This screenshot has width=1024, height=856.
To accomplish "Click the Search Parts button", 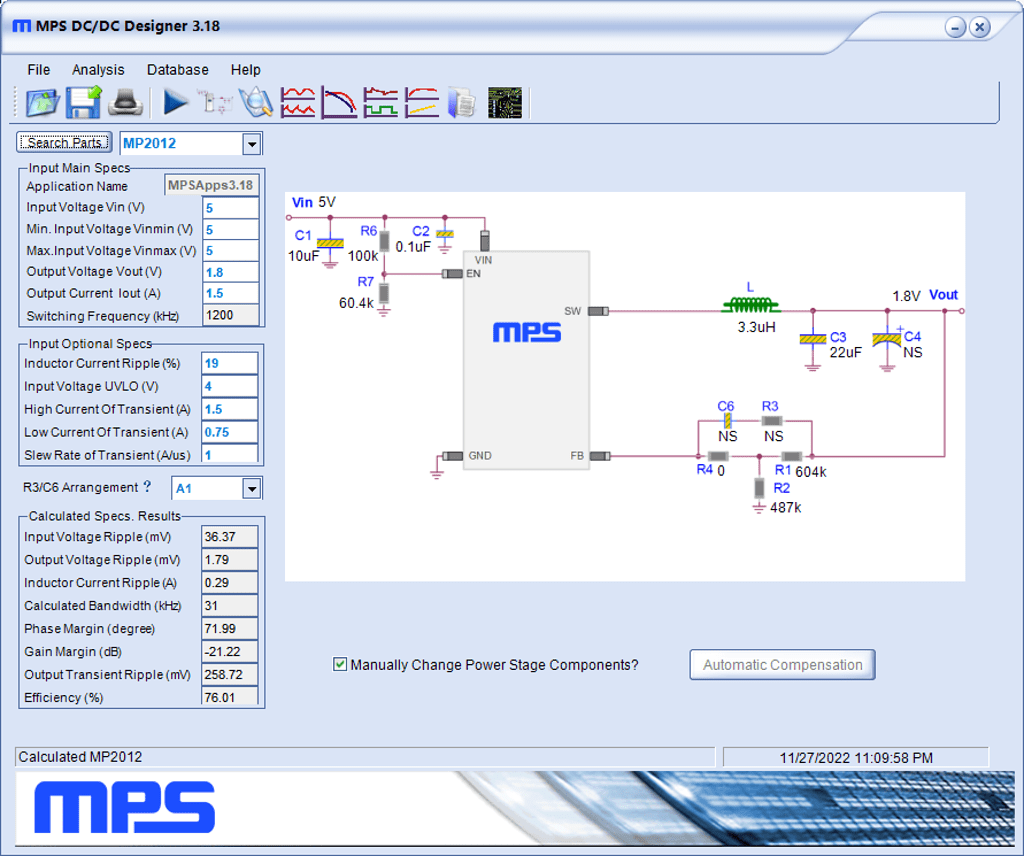I will click(65, 143).
